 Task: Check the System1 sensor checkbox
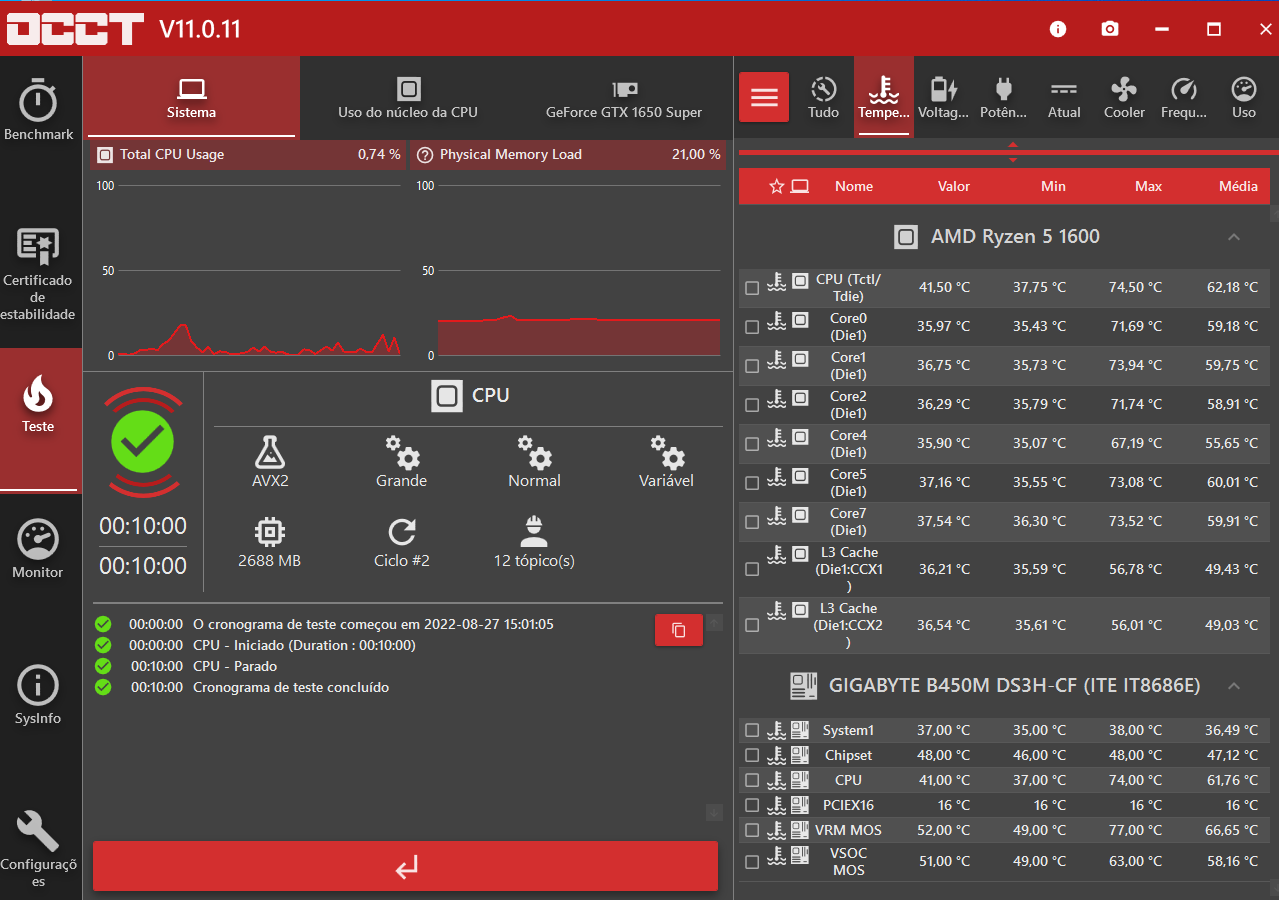(x=752, y=731)
